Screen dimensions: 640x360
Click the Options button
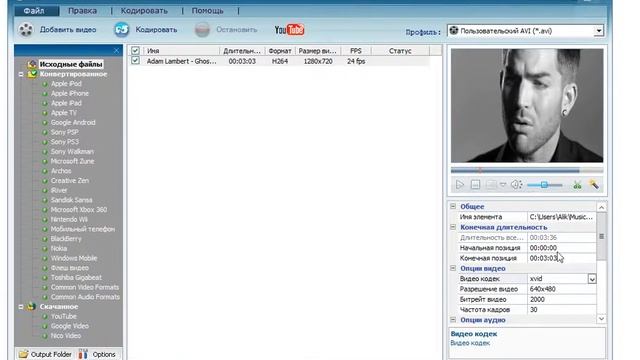[98, 354]
